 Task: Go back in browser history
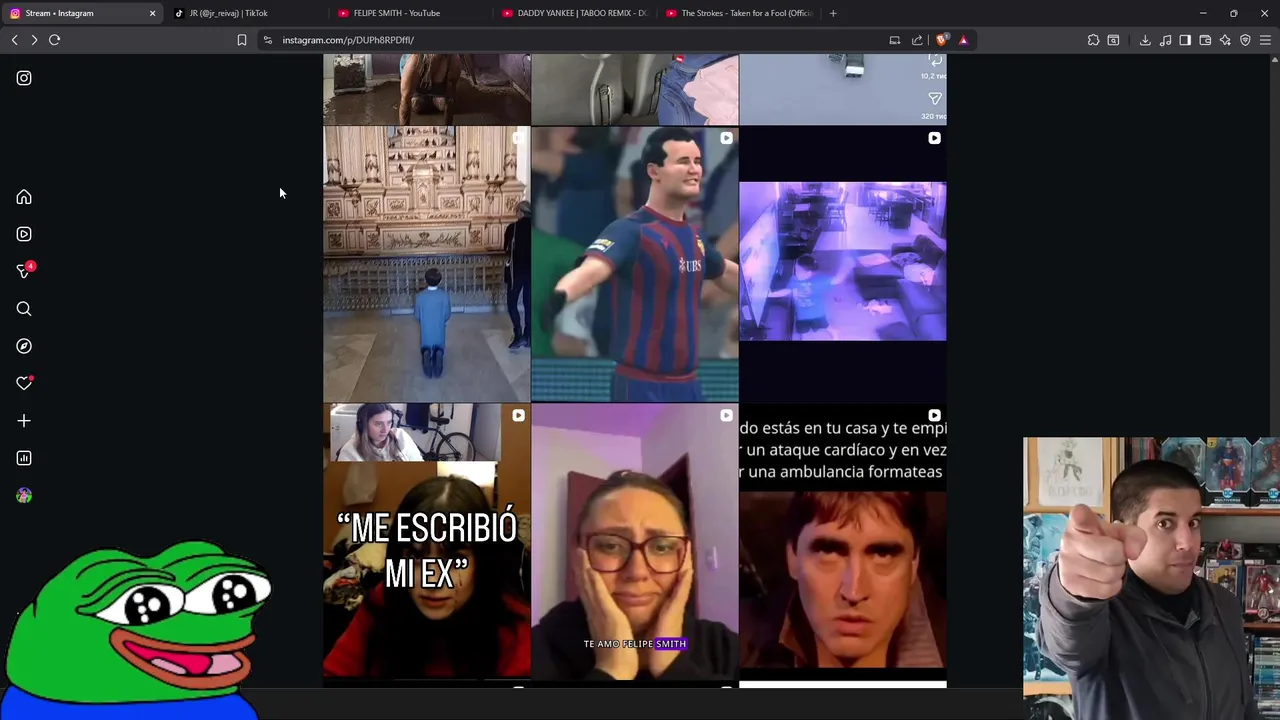14,40
